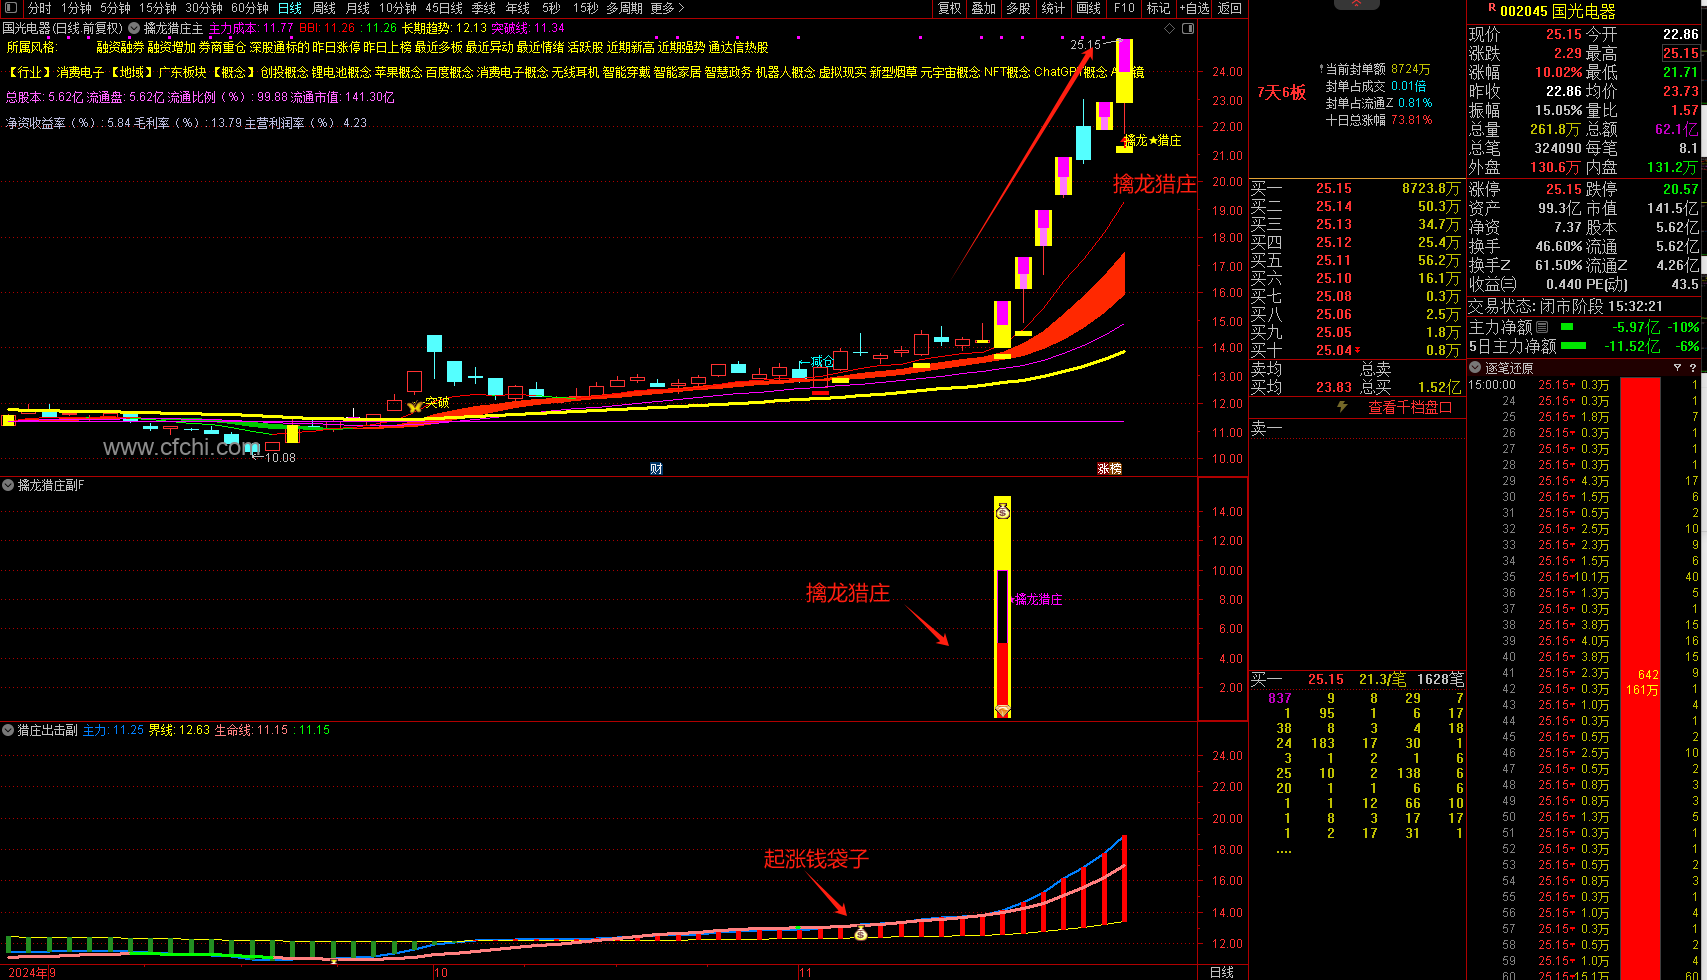Click the R margin badge next to 002045
The image size is (1707, 980).
(x=1492, y=8)
